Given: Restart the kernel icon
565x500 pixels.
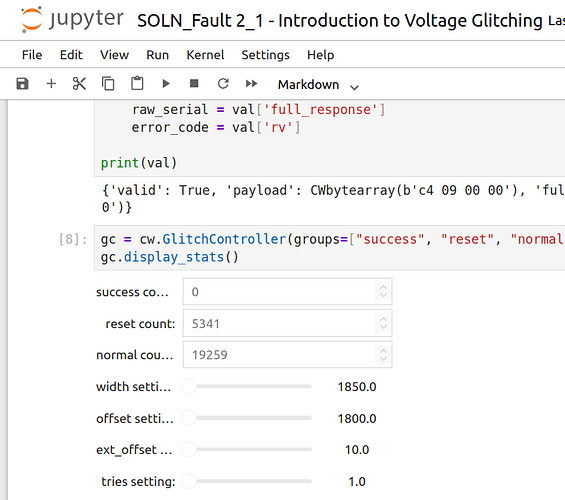Looking at the screenshot, I should coord(223,84).
